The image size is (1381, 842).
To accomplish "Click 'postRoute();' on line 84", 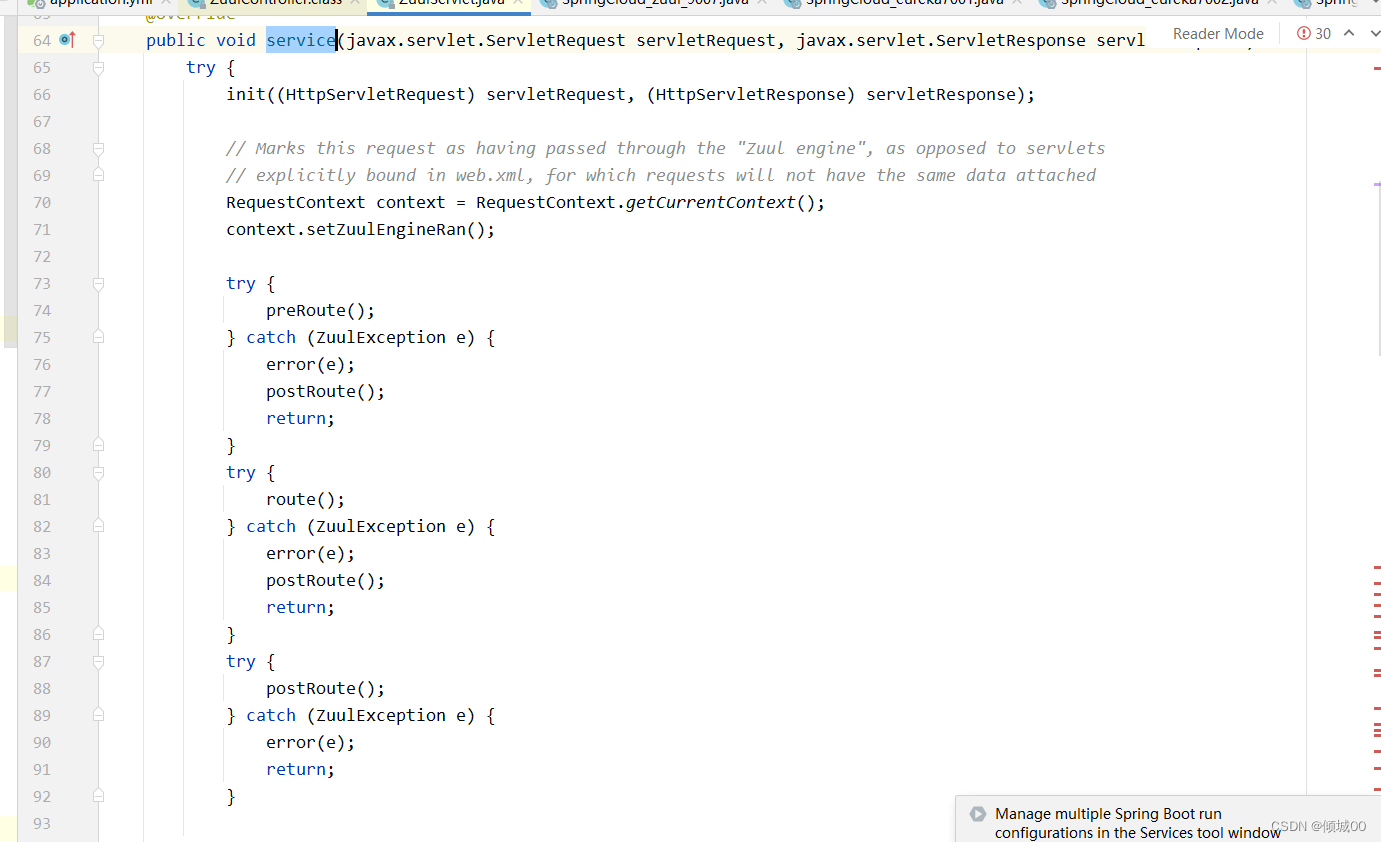I will click(x=326, y=580).
